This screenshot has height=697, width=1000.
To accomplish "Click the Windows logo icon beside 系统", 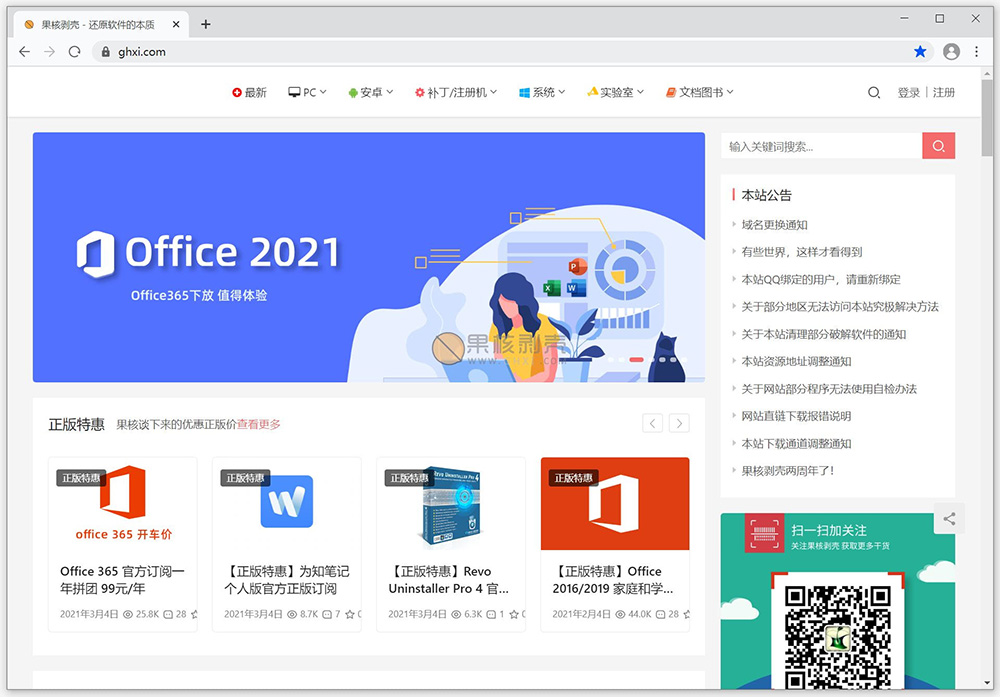I will click(522, 91).
